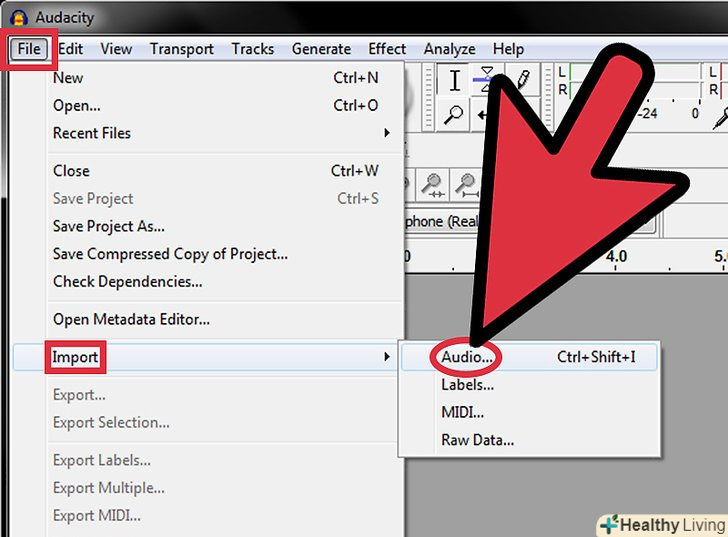Click the 0 dB mark on meter
The height and width of the screenshot is (537, 728).
pos(695,114)
